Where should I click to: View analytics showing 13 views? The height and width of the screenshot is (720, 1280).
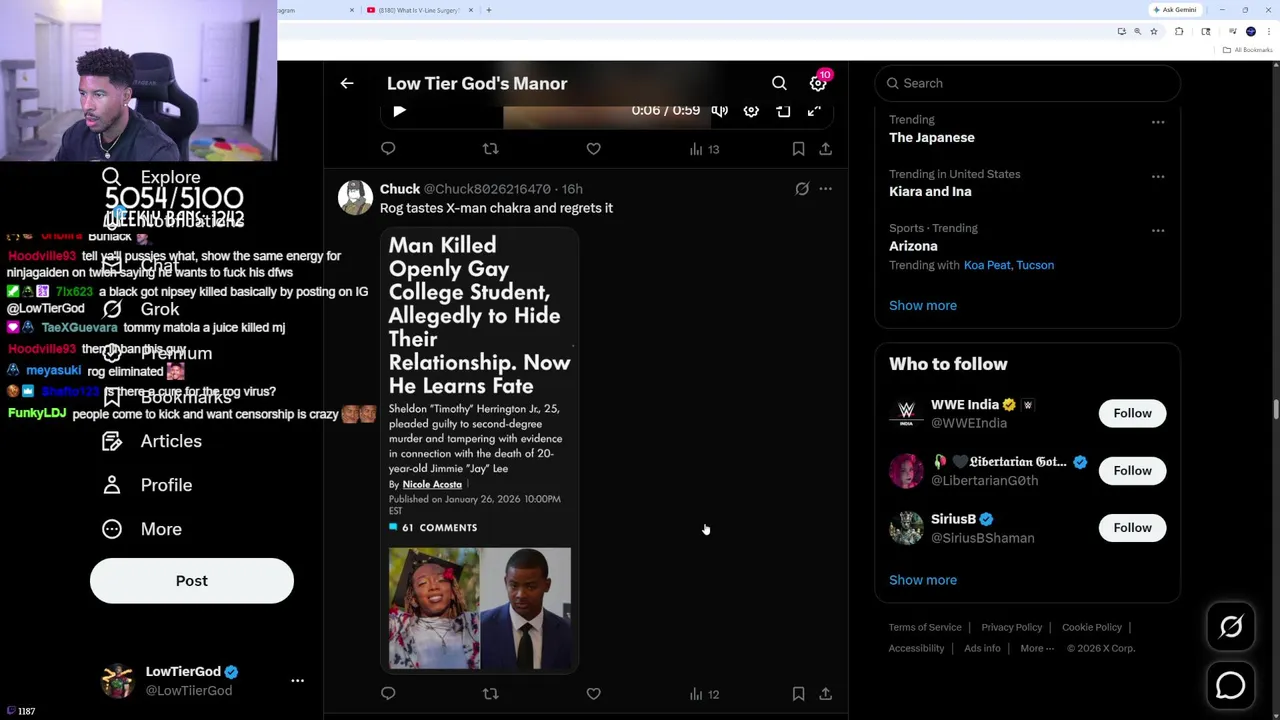[704, 149]
